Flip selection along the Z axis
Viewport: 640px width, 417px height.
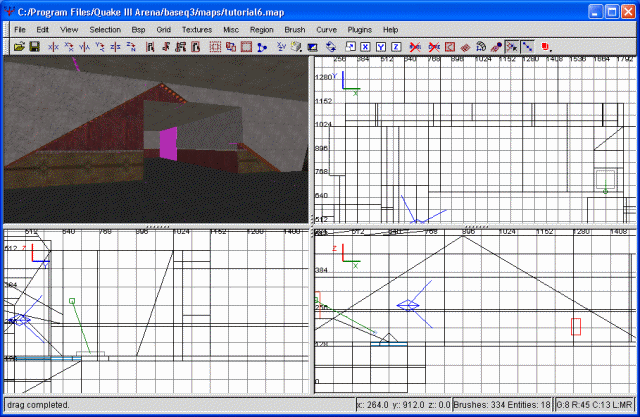115,47
